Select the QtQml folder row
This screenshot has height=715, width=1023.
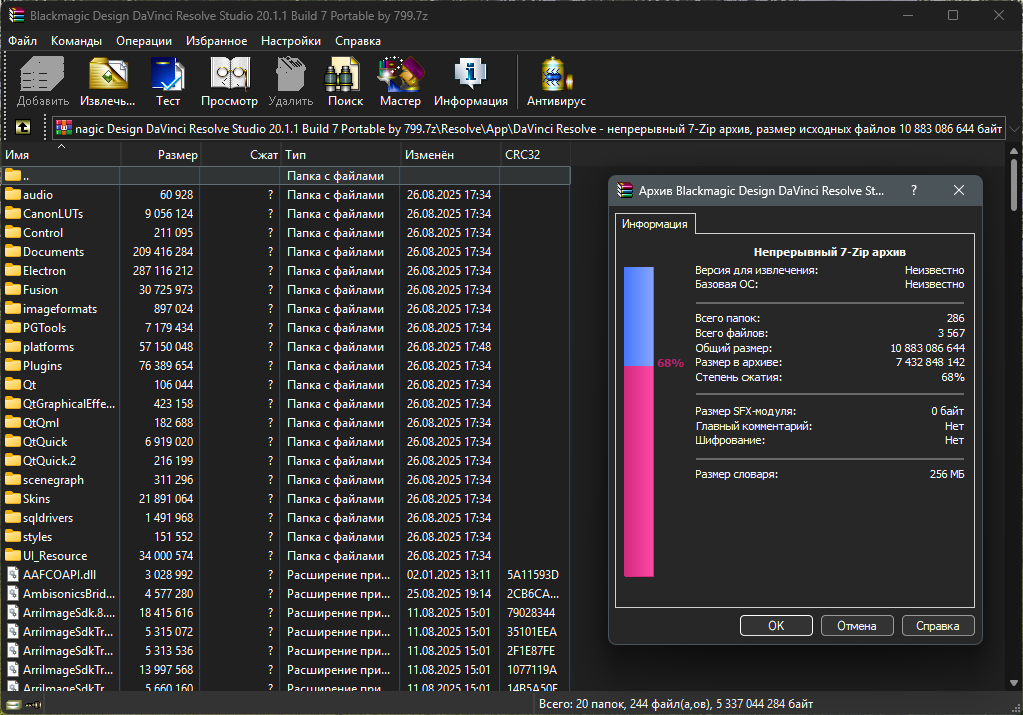286,423
